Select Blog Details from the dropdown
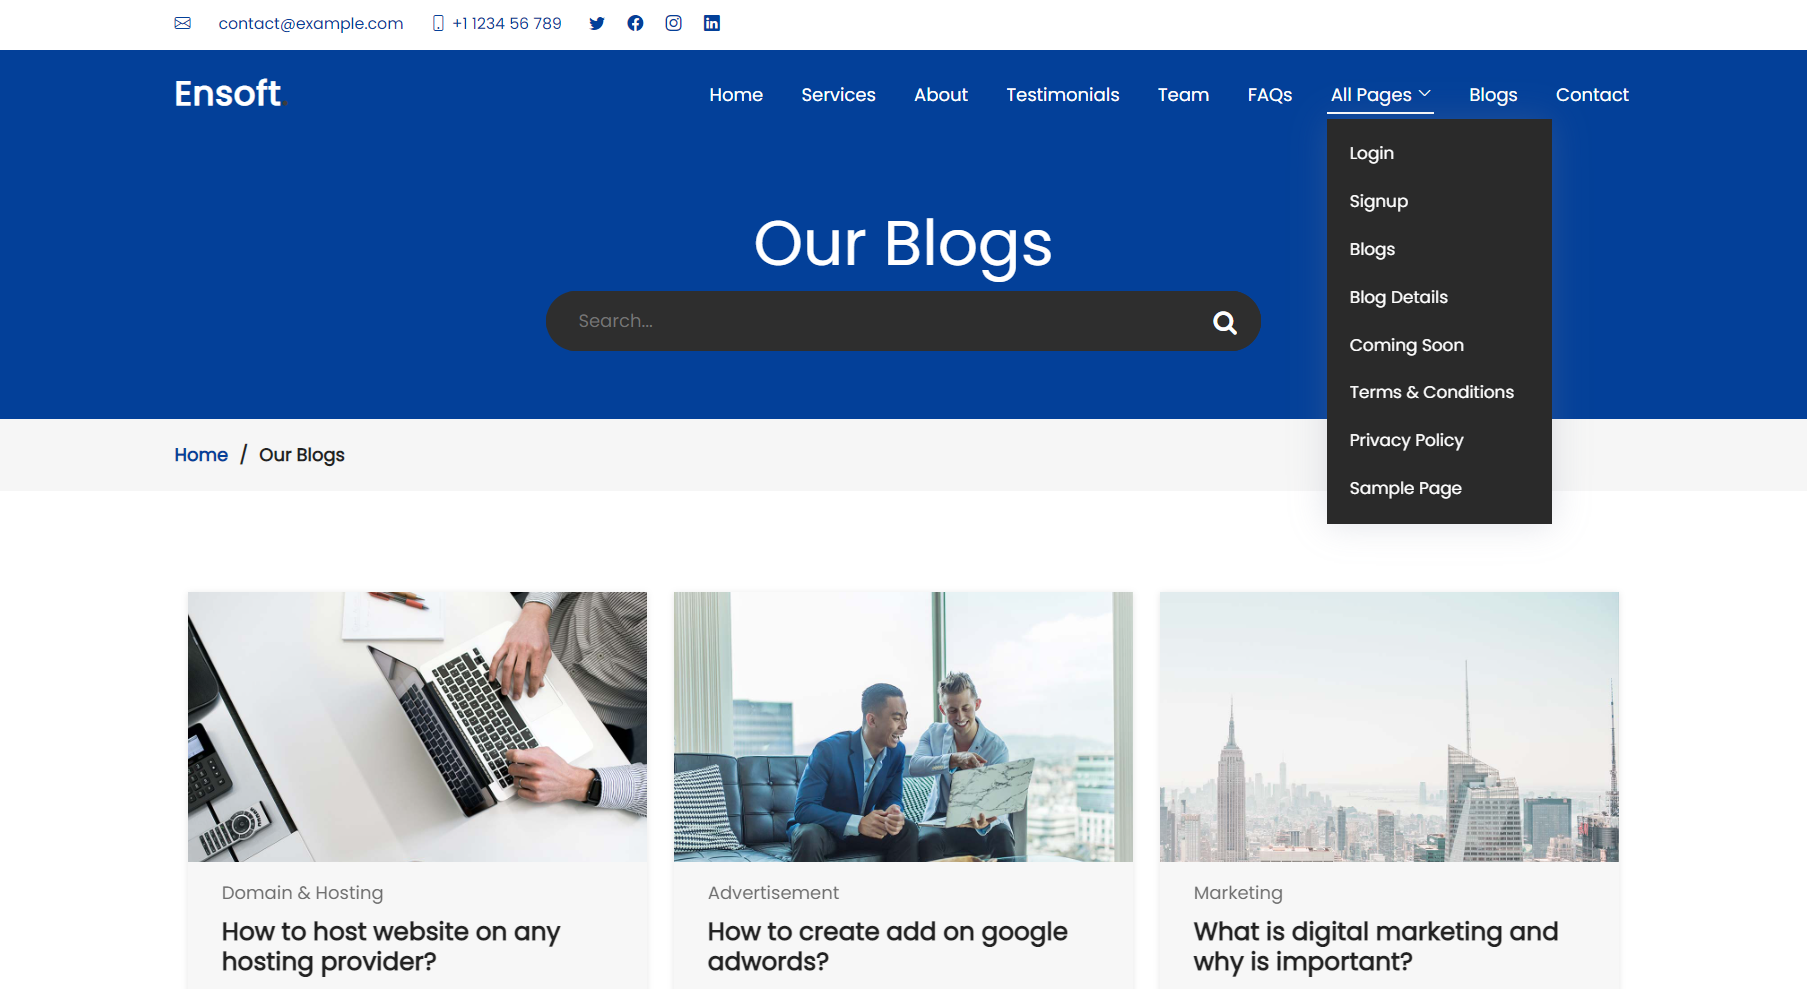The height and width of the screenshot is (989, 1807). (x=1398, y=297)
